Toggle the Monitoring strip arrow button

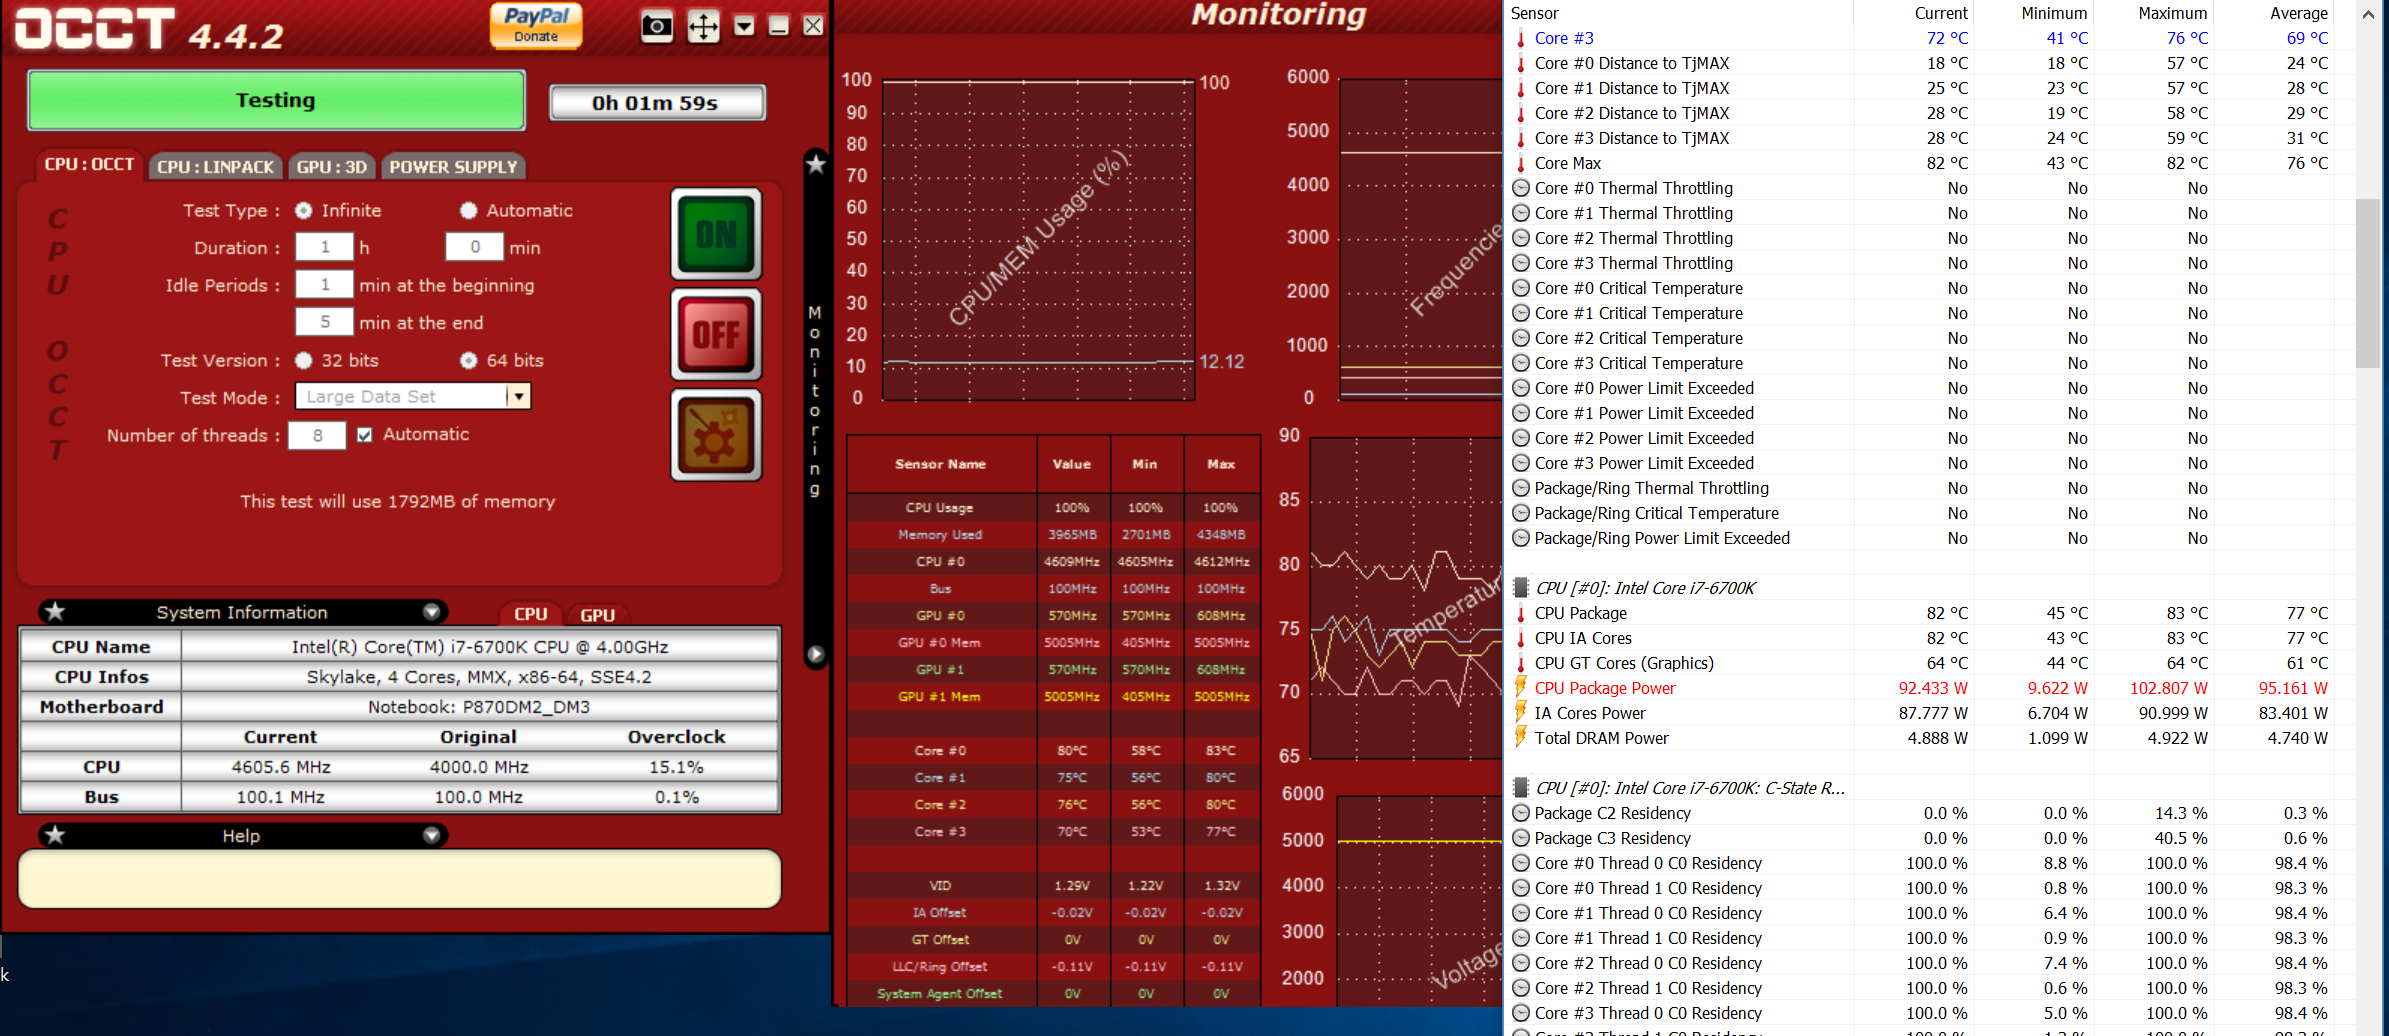click(x=816, y=654)
